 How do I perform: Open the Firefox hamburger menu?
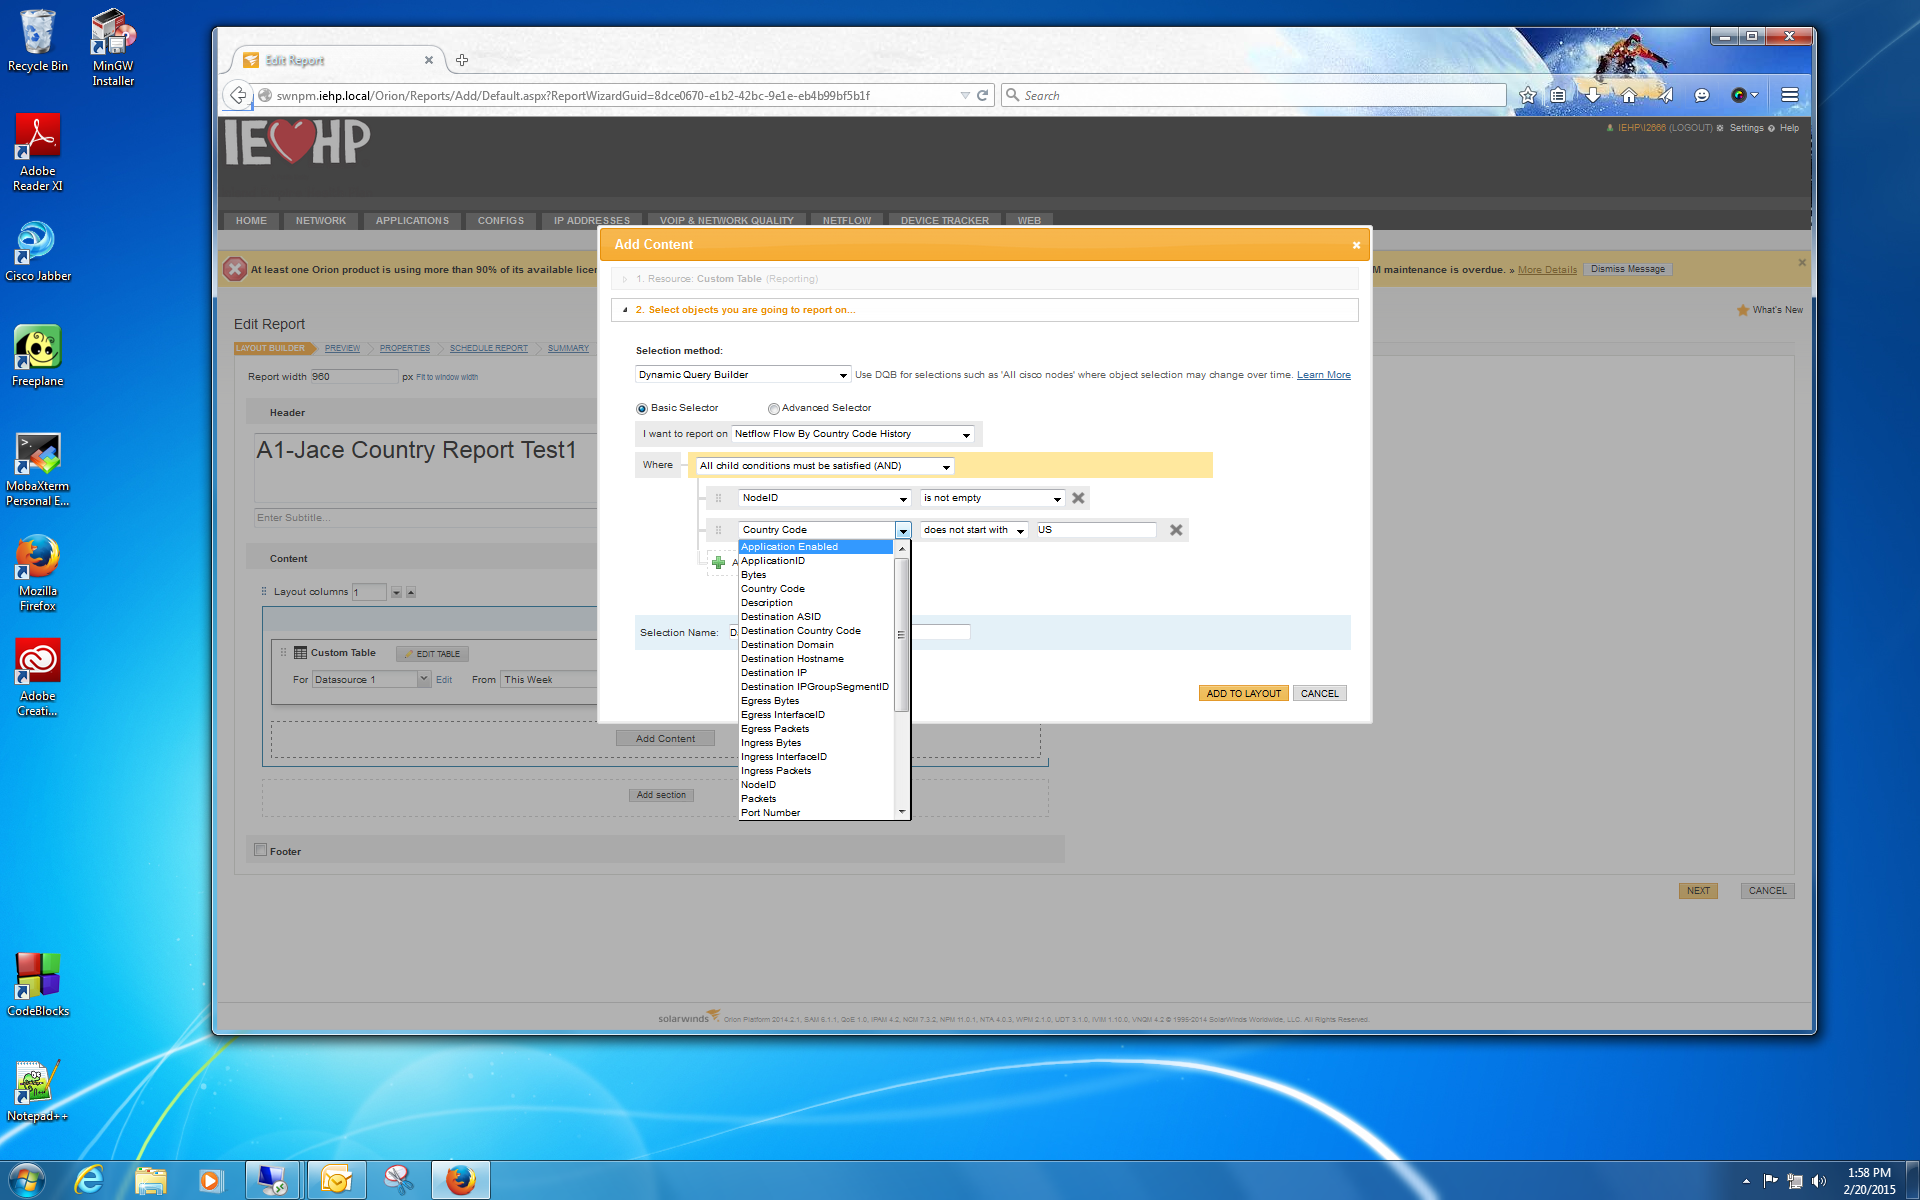[x=1790, y=95]
